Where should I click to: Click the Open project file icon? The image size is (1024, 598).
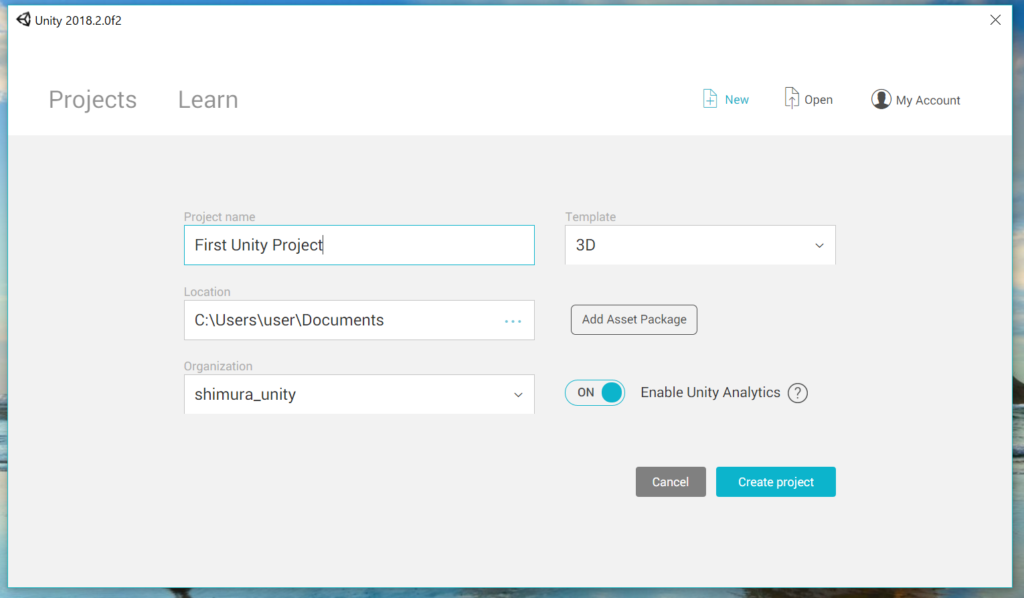coord(792,98)
